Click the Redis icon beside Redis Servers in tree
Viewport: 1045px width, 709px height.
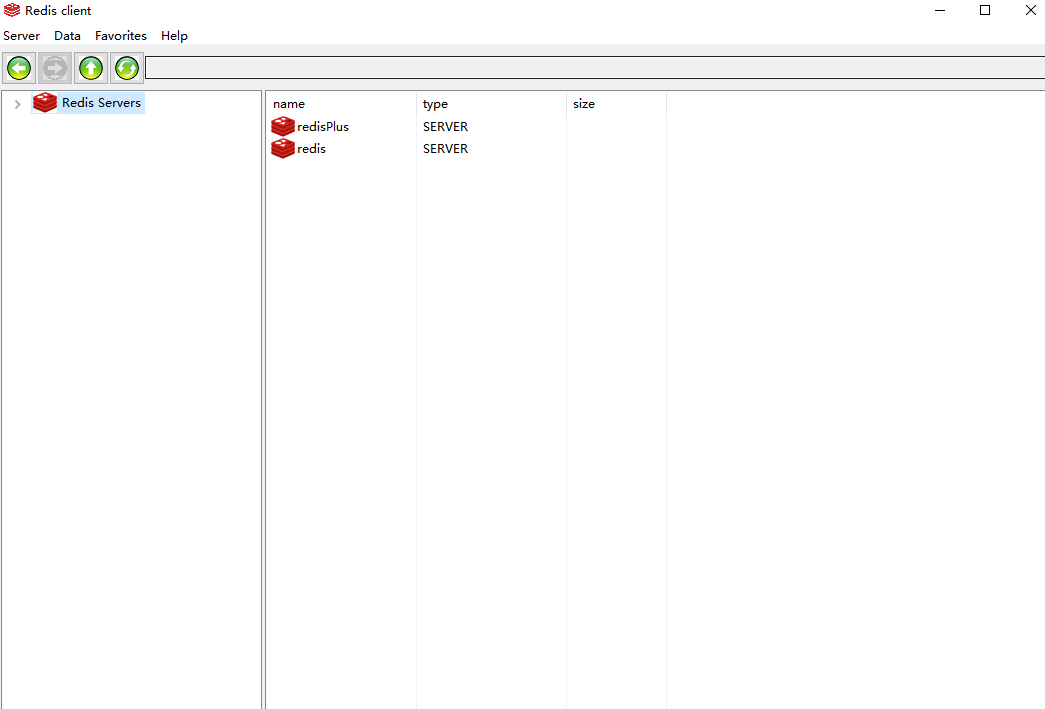pyautogui.click(x=45, y=103)
